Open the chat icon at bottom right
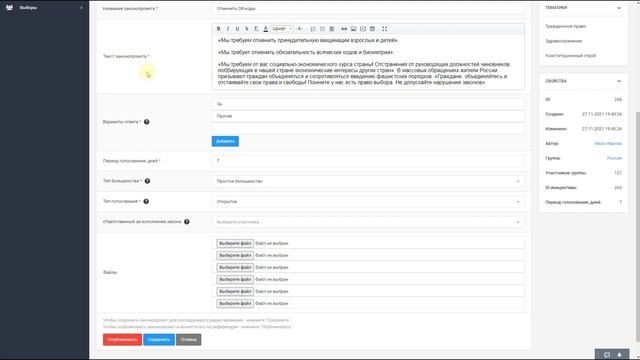This screenshot has width=640, height=360. pos(607,355)
